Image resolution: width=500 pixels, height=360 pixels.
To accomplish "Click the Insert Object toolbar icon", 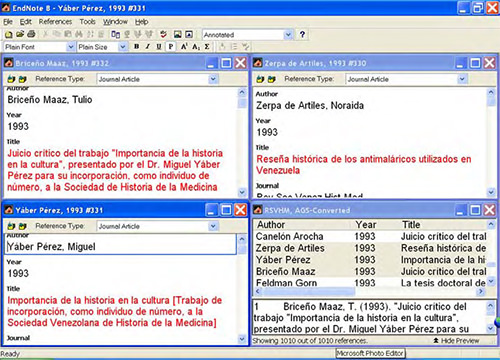I will click(189, 34).
